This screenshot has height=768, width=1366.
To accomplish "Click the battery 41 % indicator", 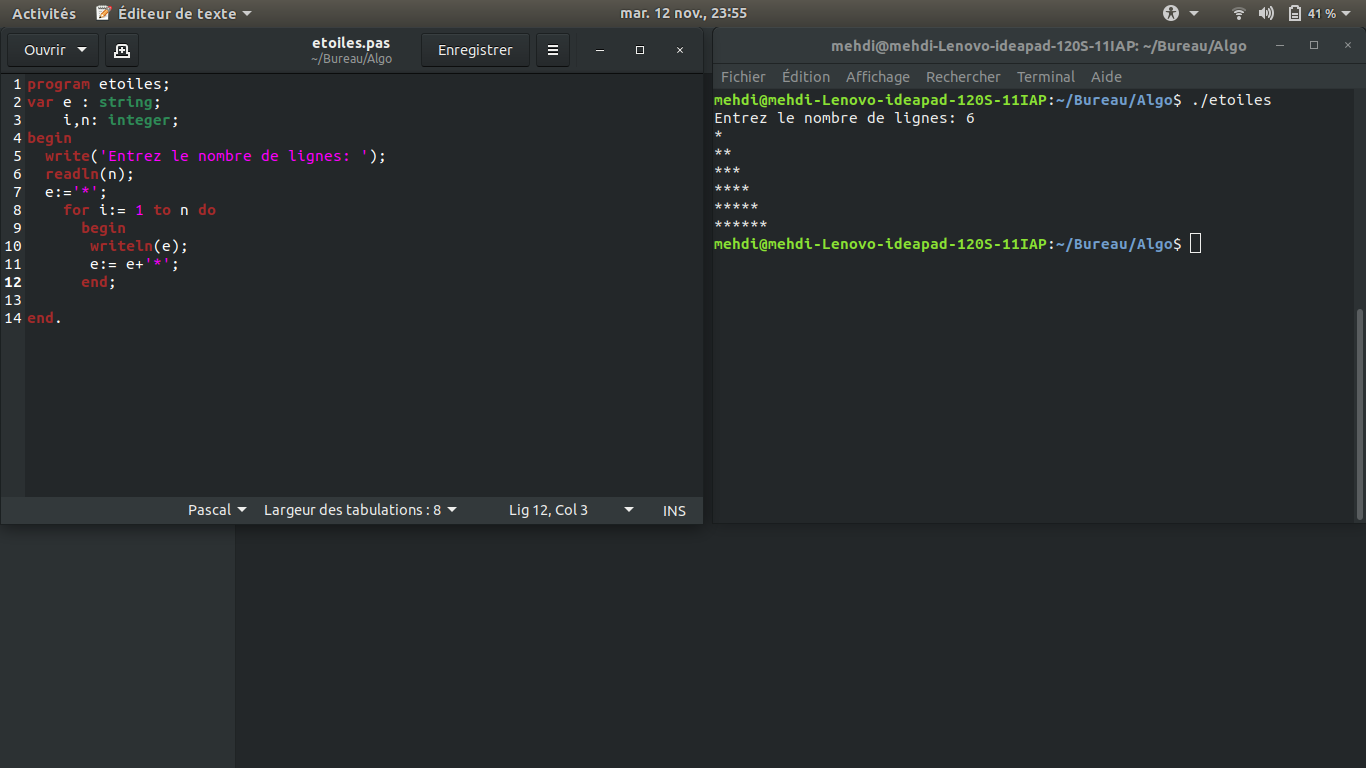I will pyautogui.click(x=1312, y=14).
